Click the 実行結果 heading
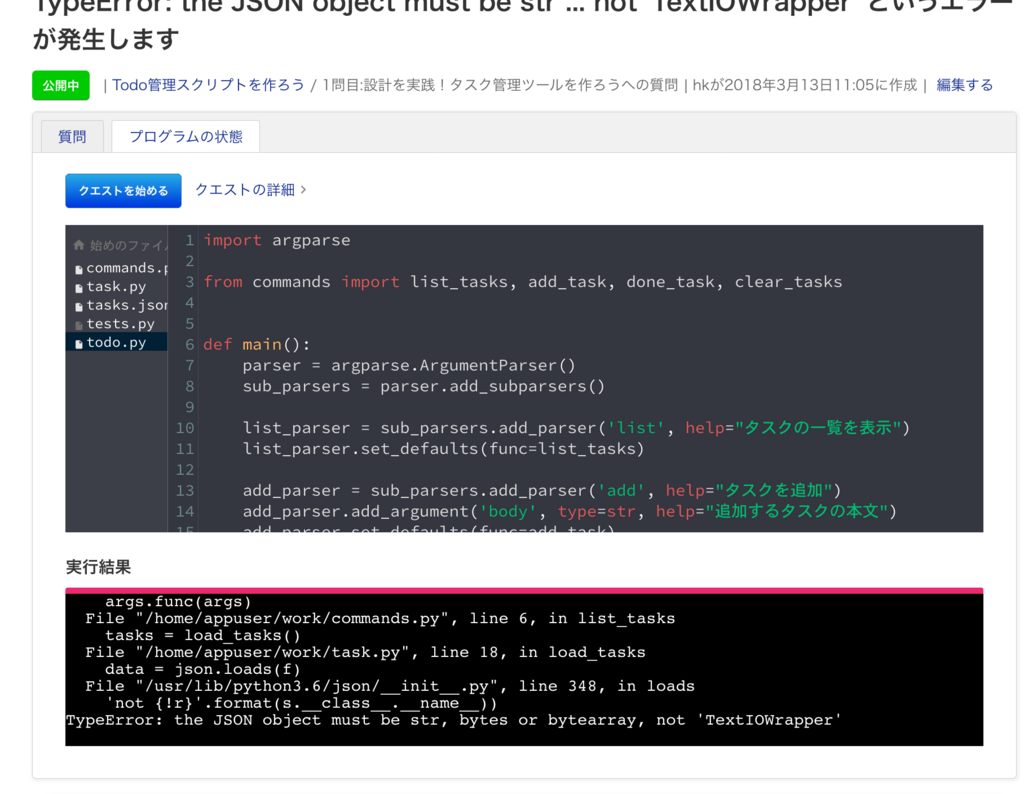The width and height of the screenshot is (1024, 794). (99, 567)
